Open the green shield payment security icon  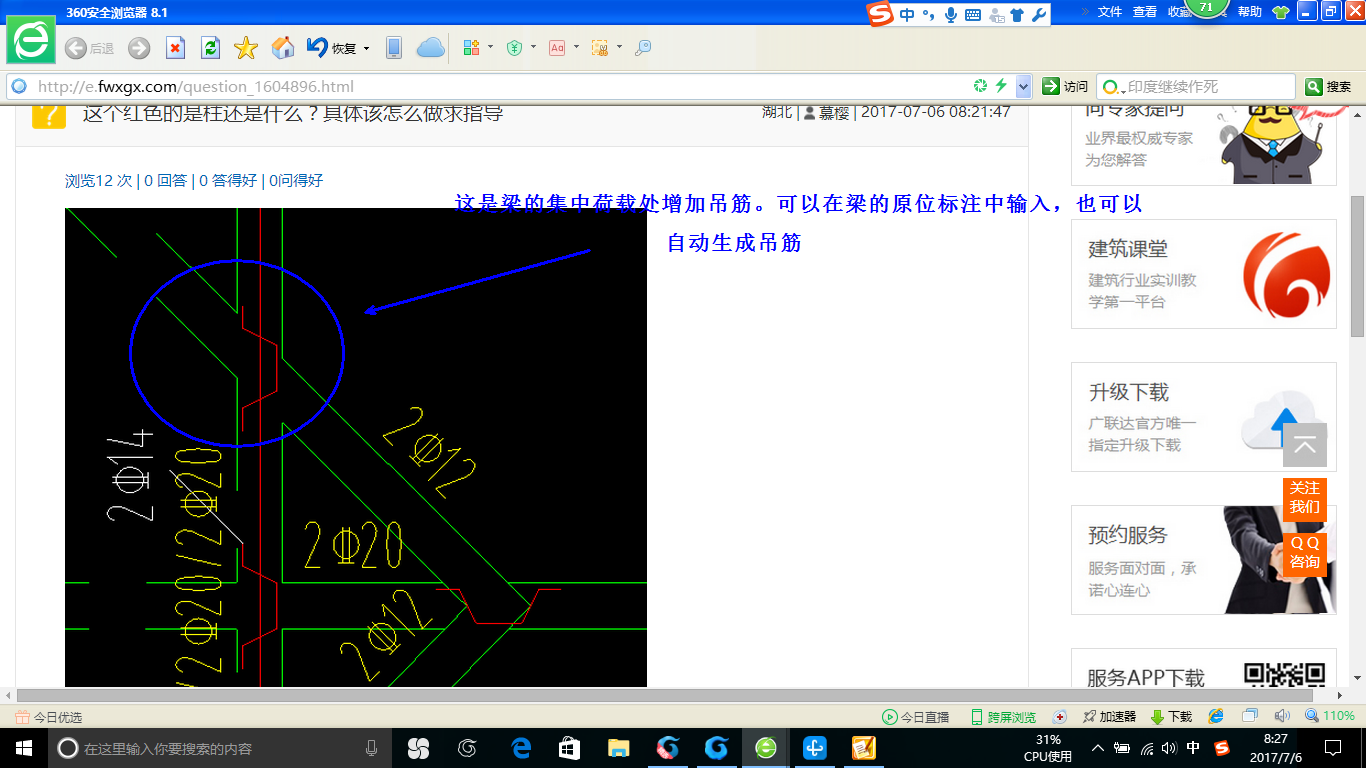(x=514, y=48)
